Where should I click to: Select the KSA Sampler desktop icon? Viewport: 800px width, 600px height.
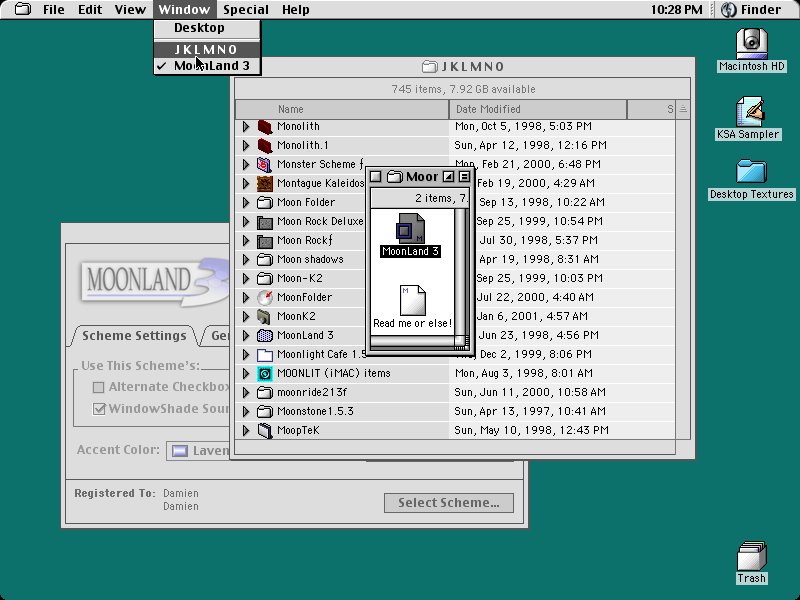(x=750, y=111)
